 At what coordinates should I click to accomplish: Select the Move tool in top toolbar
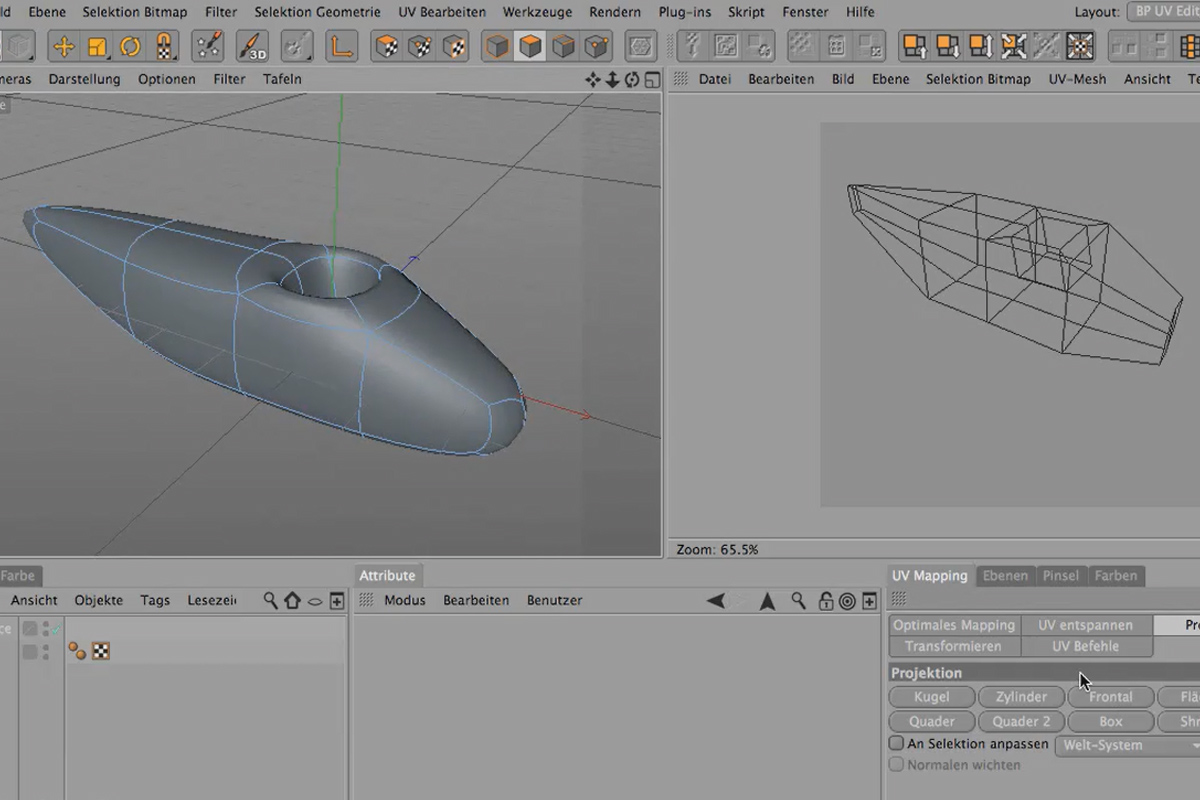coord(64,46)
